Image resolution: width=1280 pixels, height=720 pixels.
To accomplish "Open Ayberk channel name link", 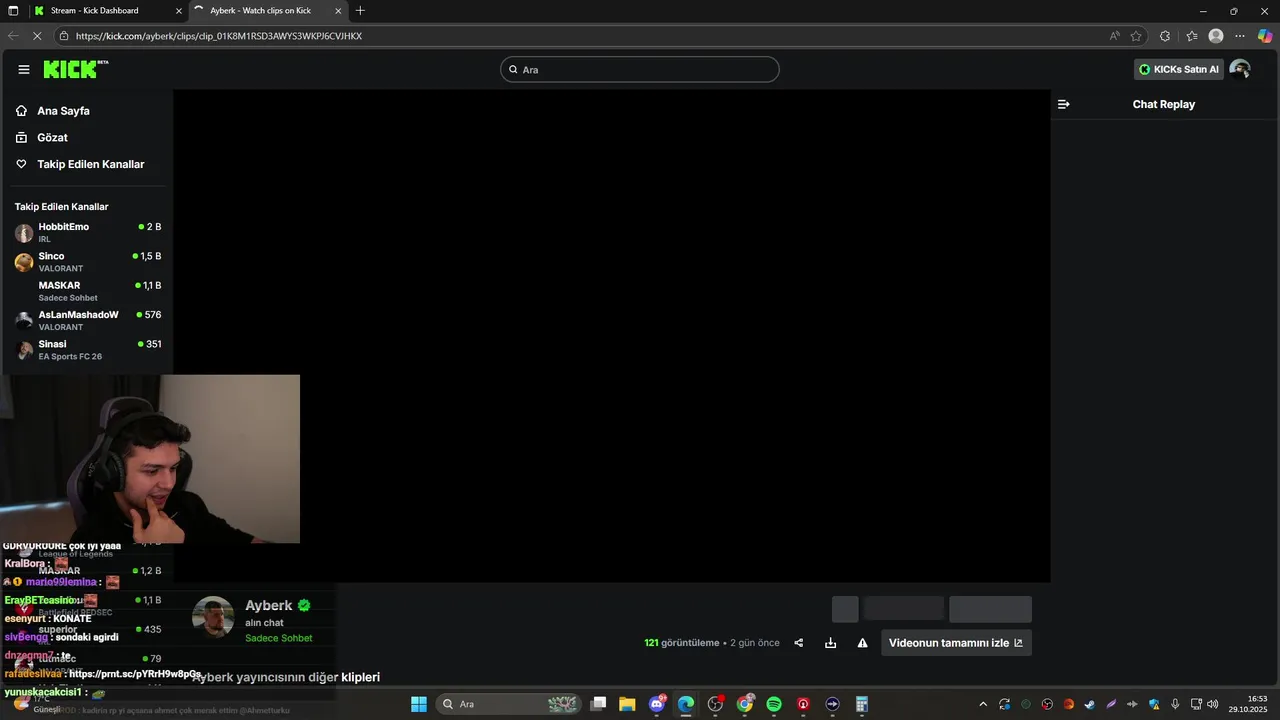I will pos(269,605).
